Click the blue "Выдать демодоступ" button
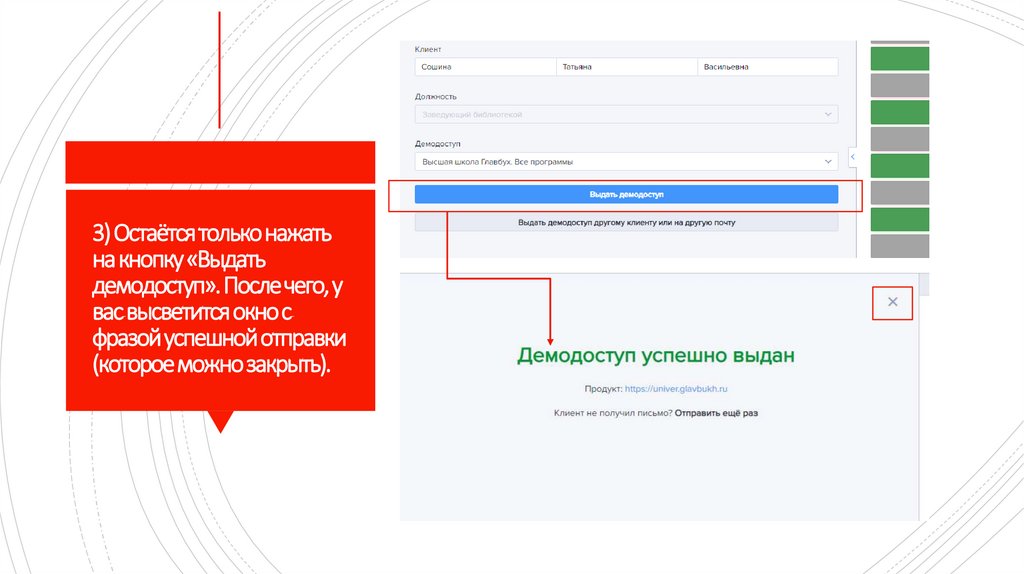1024x574 pixels. 626,195
